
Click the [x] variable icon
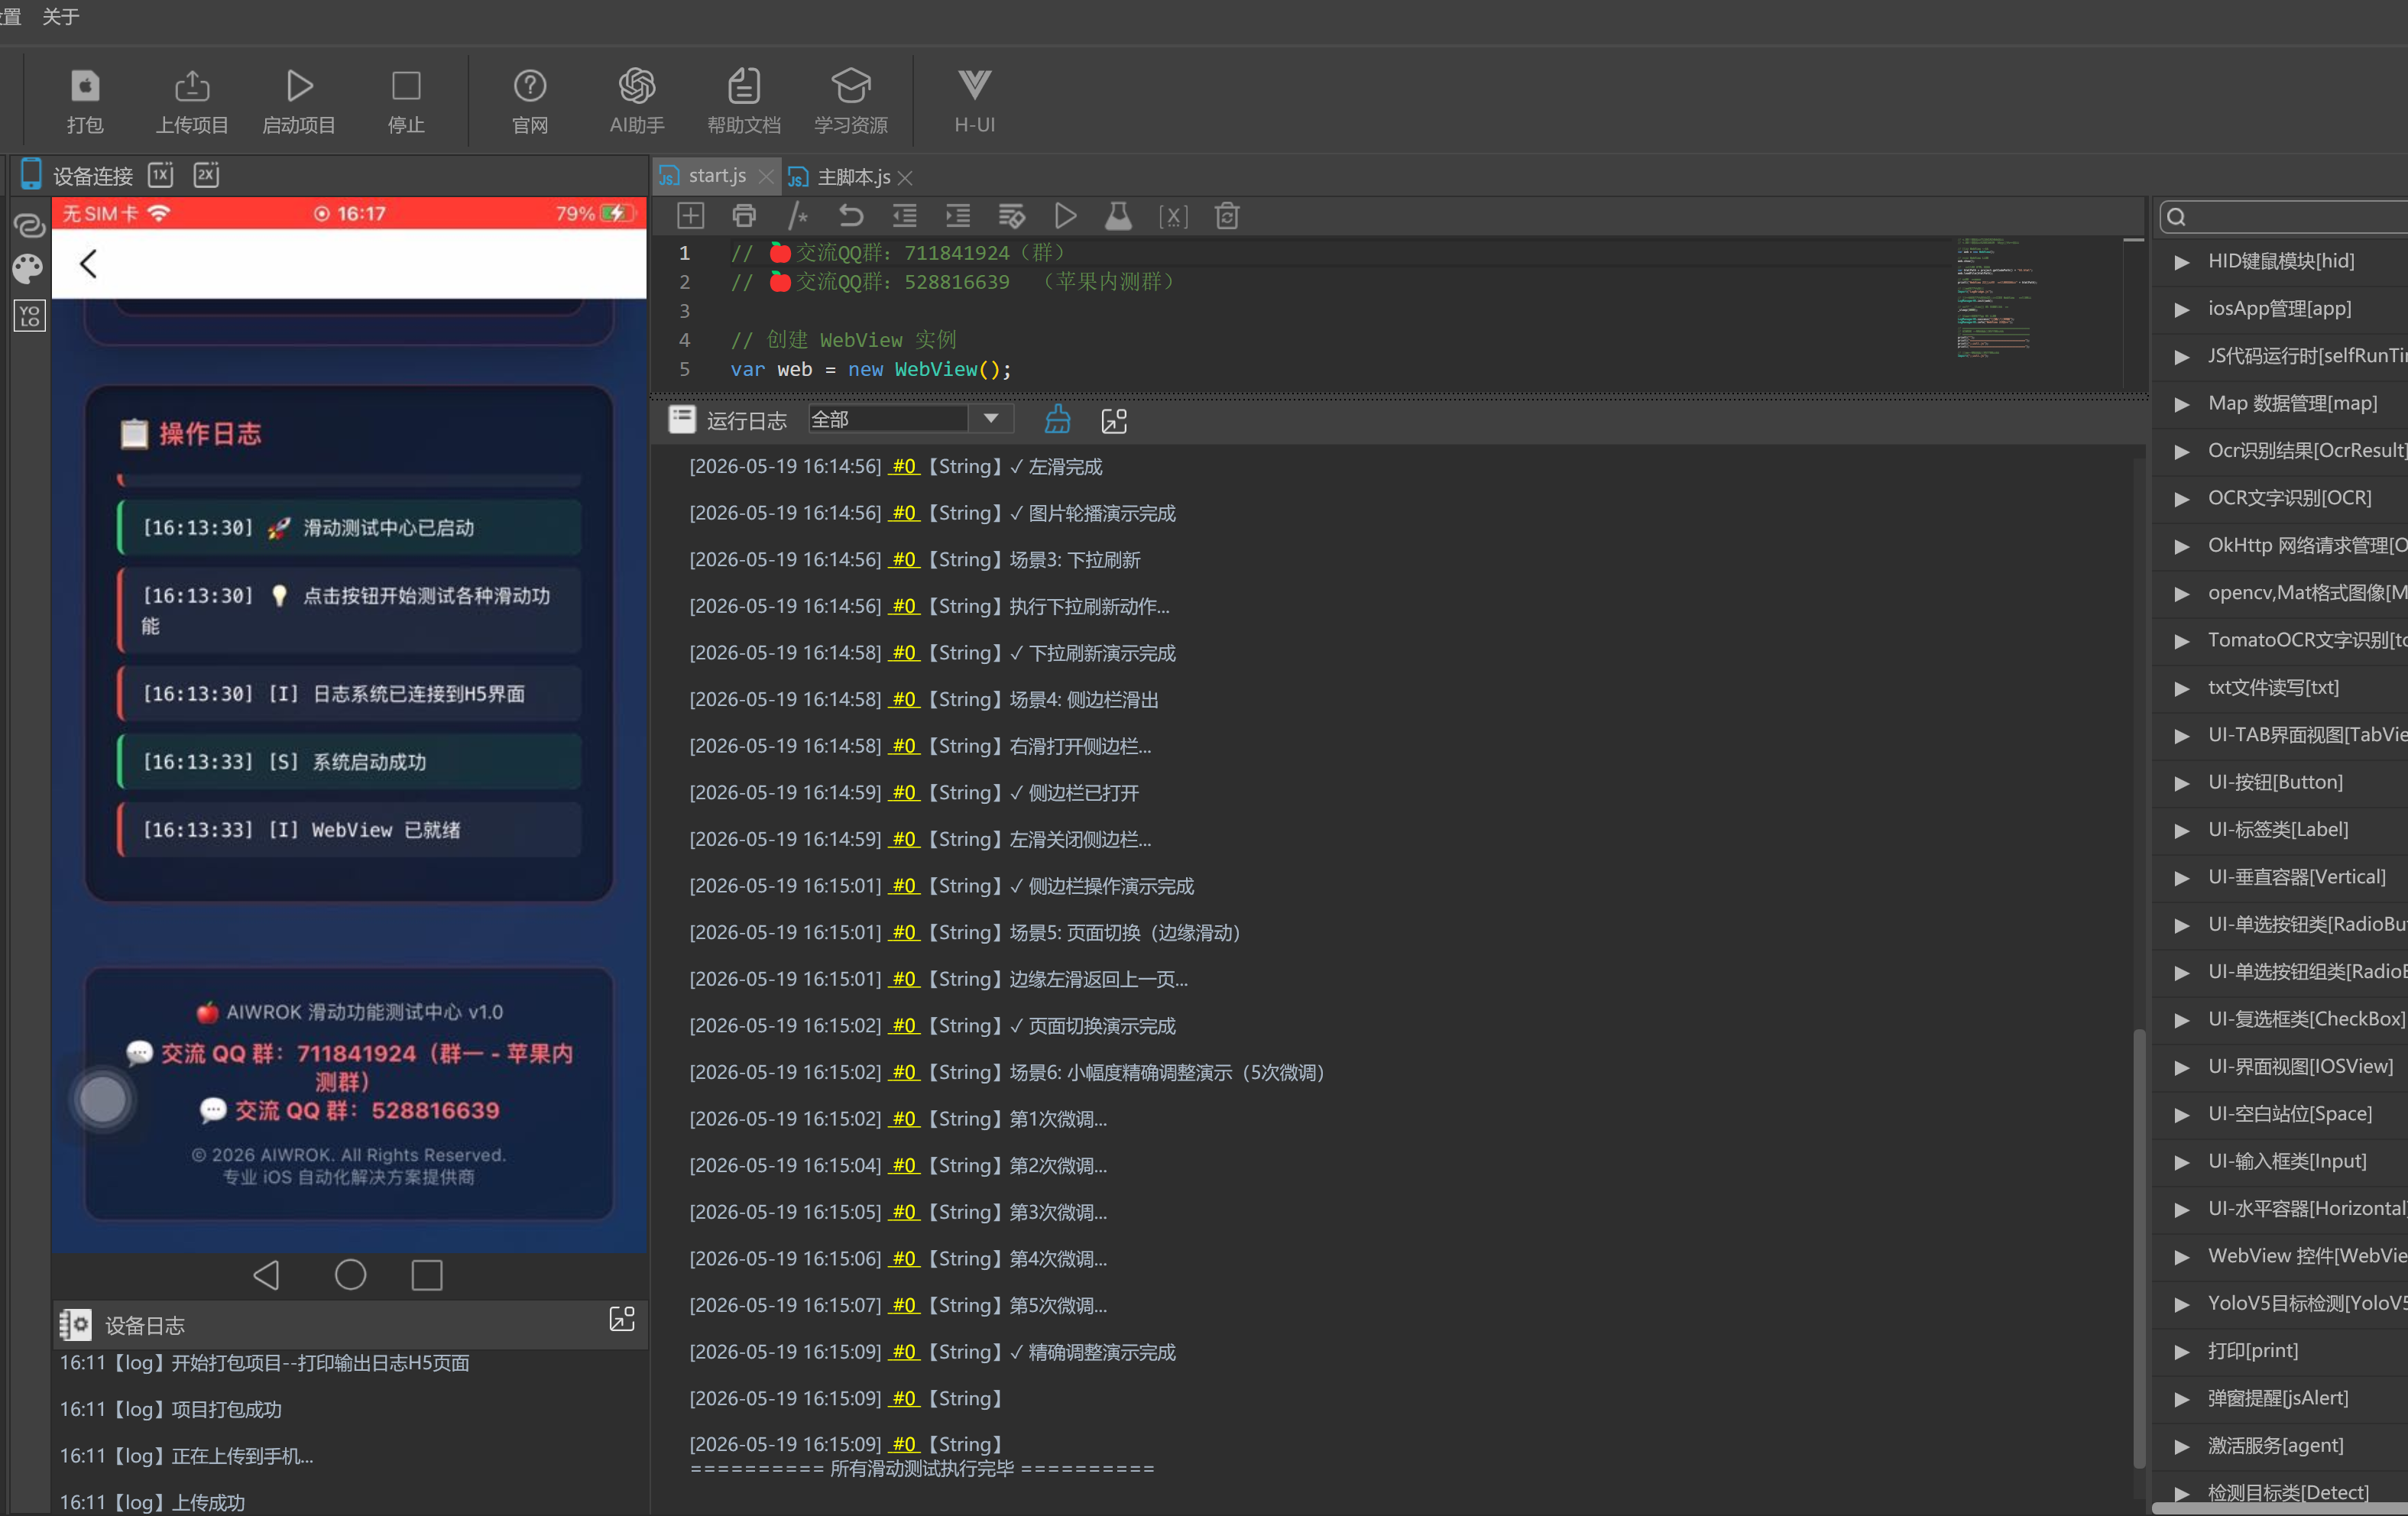pyautogui.click(x=1173, y=216)
